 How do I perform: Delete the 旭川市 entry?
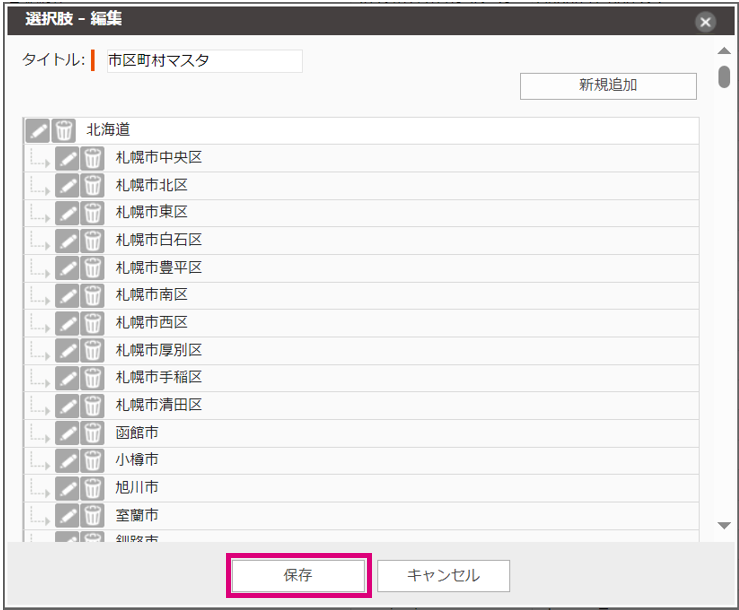(x=92, y=488)
